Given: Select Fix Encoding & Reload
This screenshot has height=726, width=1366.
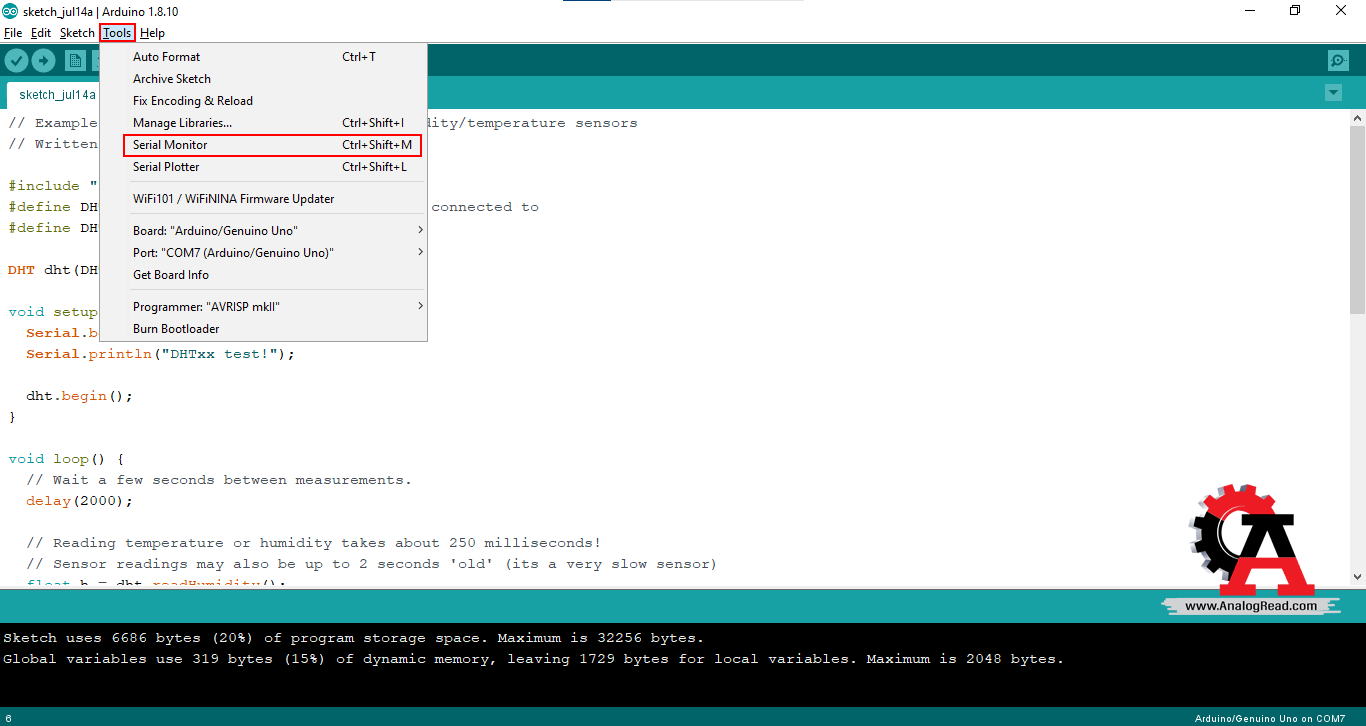Looking at the screenshot, I should [263, 101].
